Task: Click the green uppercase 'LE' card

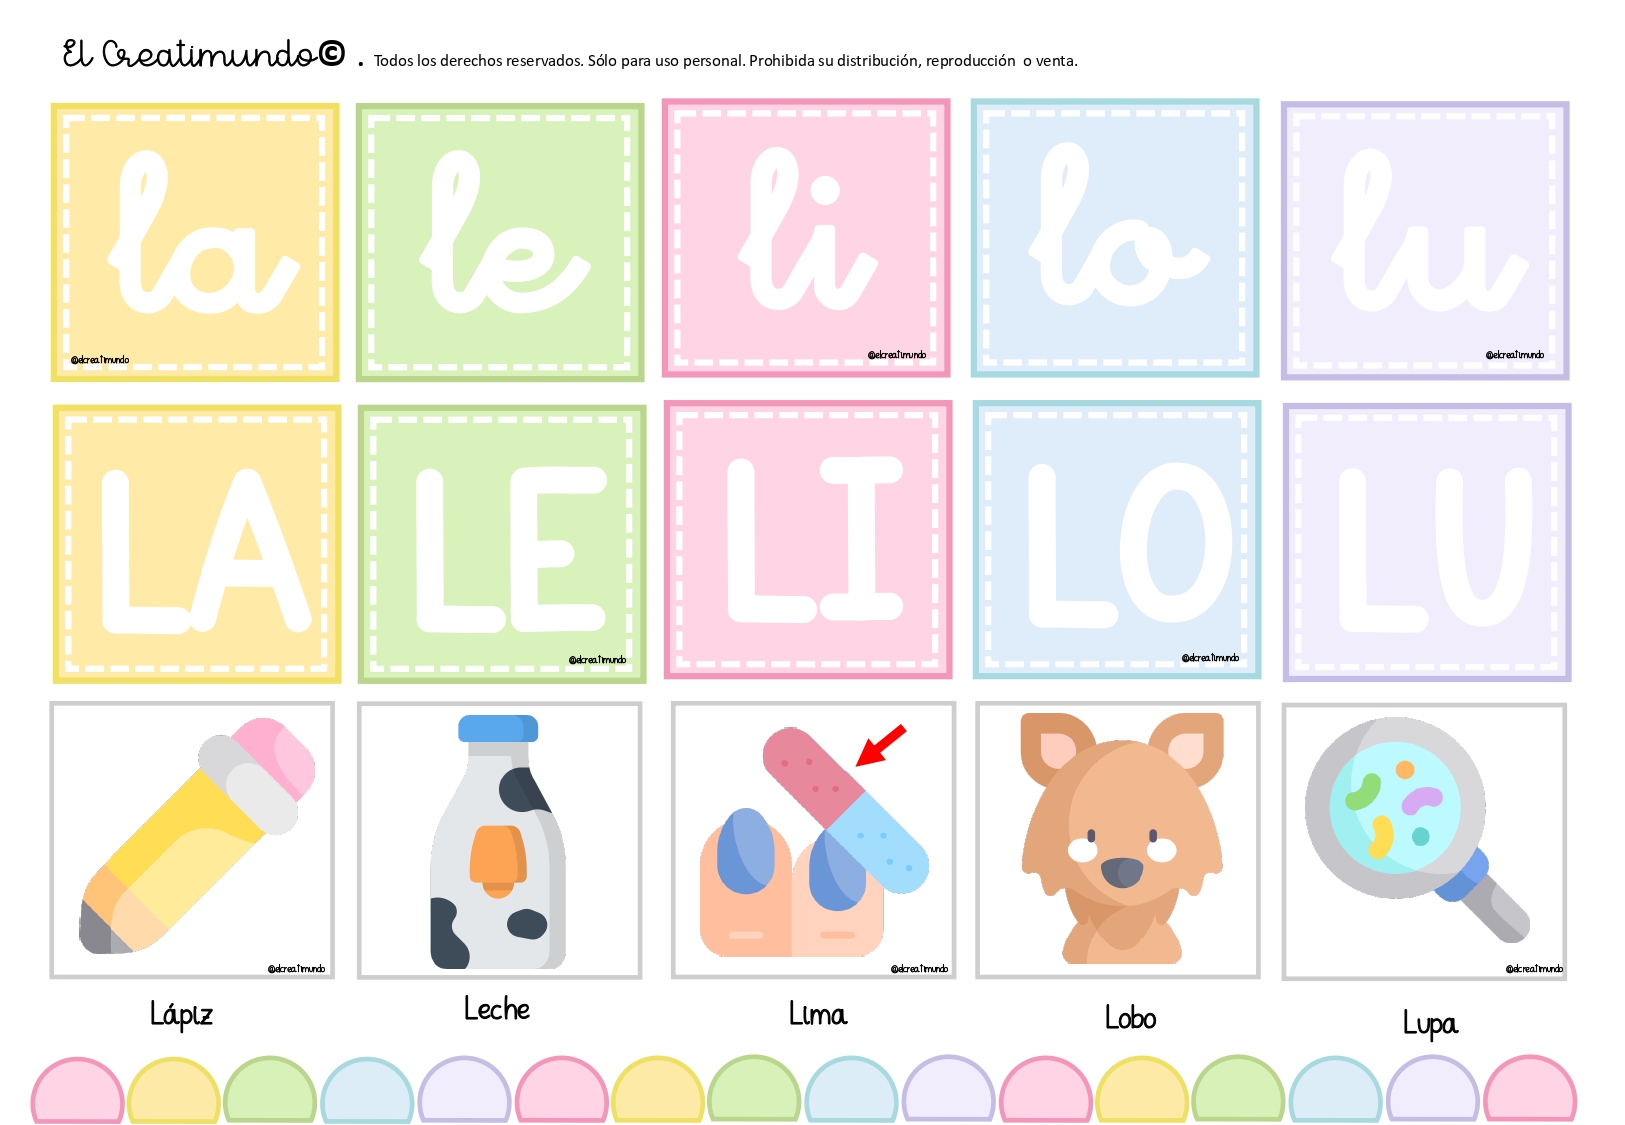Action: click(x=502, y=544)
